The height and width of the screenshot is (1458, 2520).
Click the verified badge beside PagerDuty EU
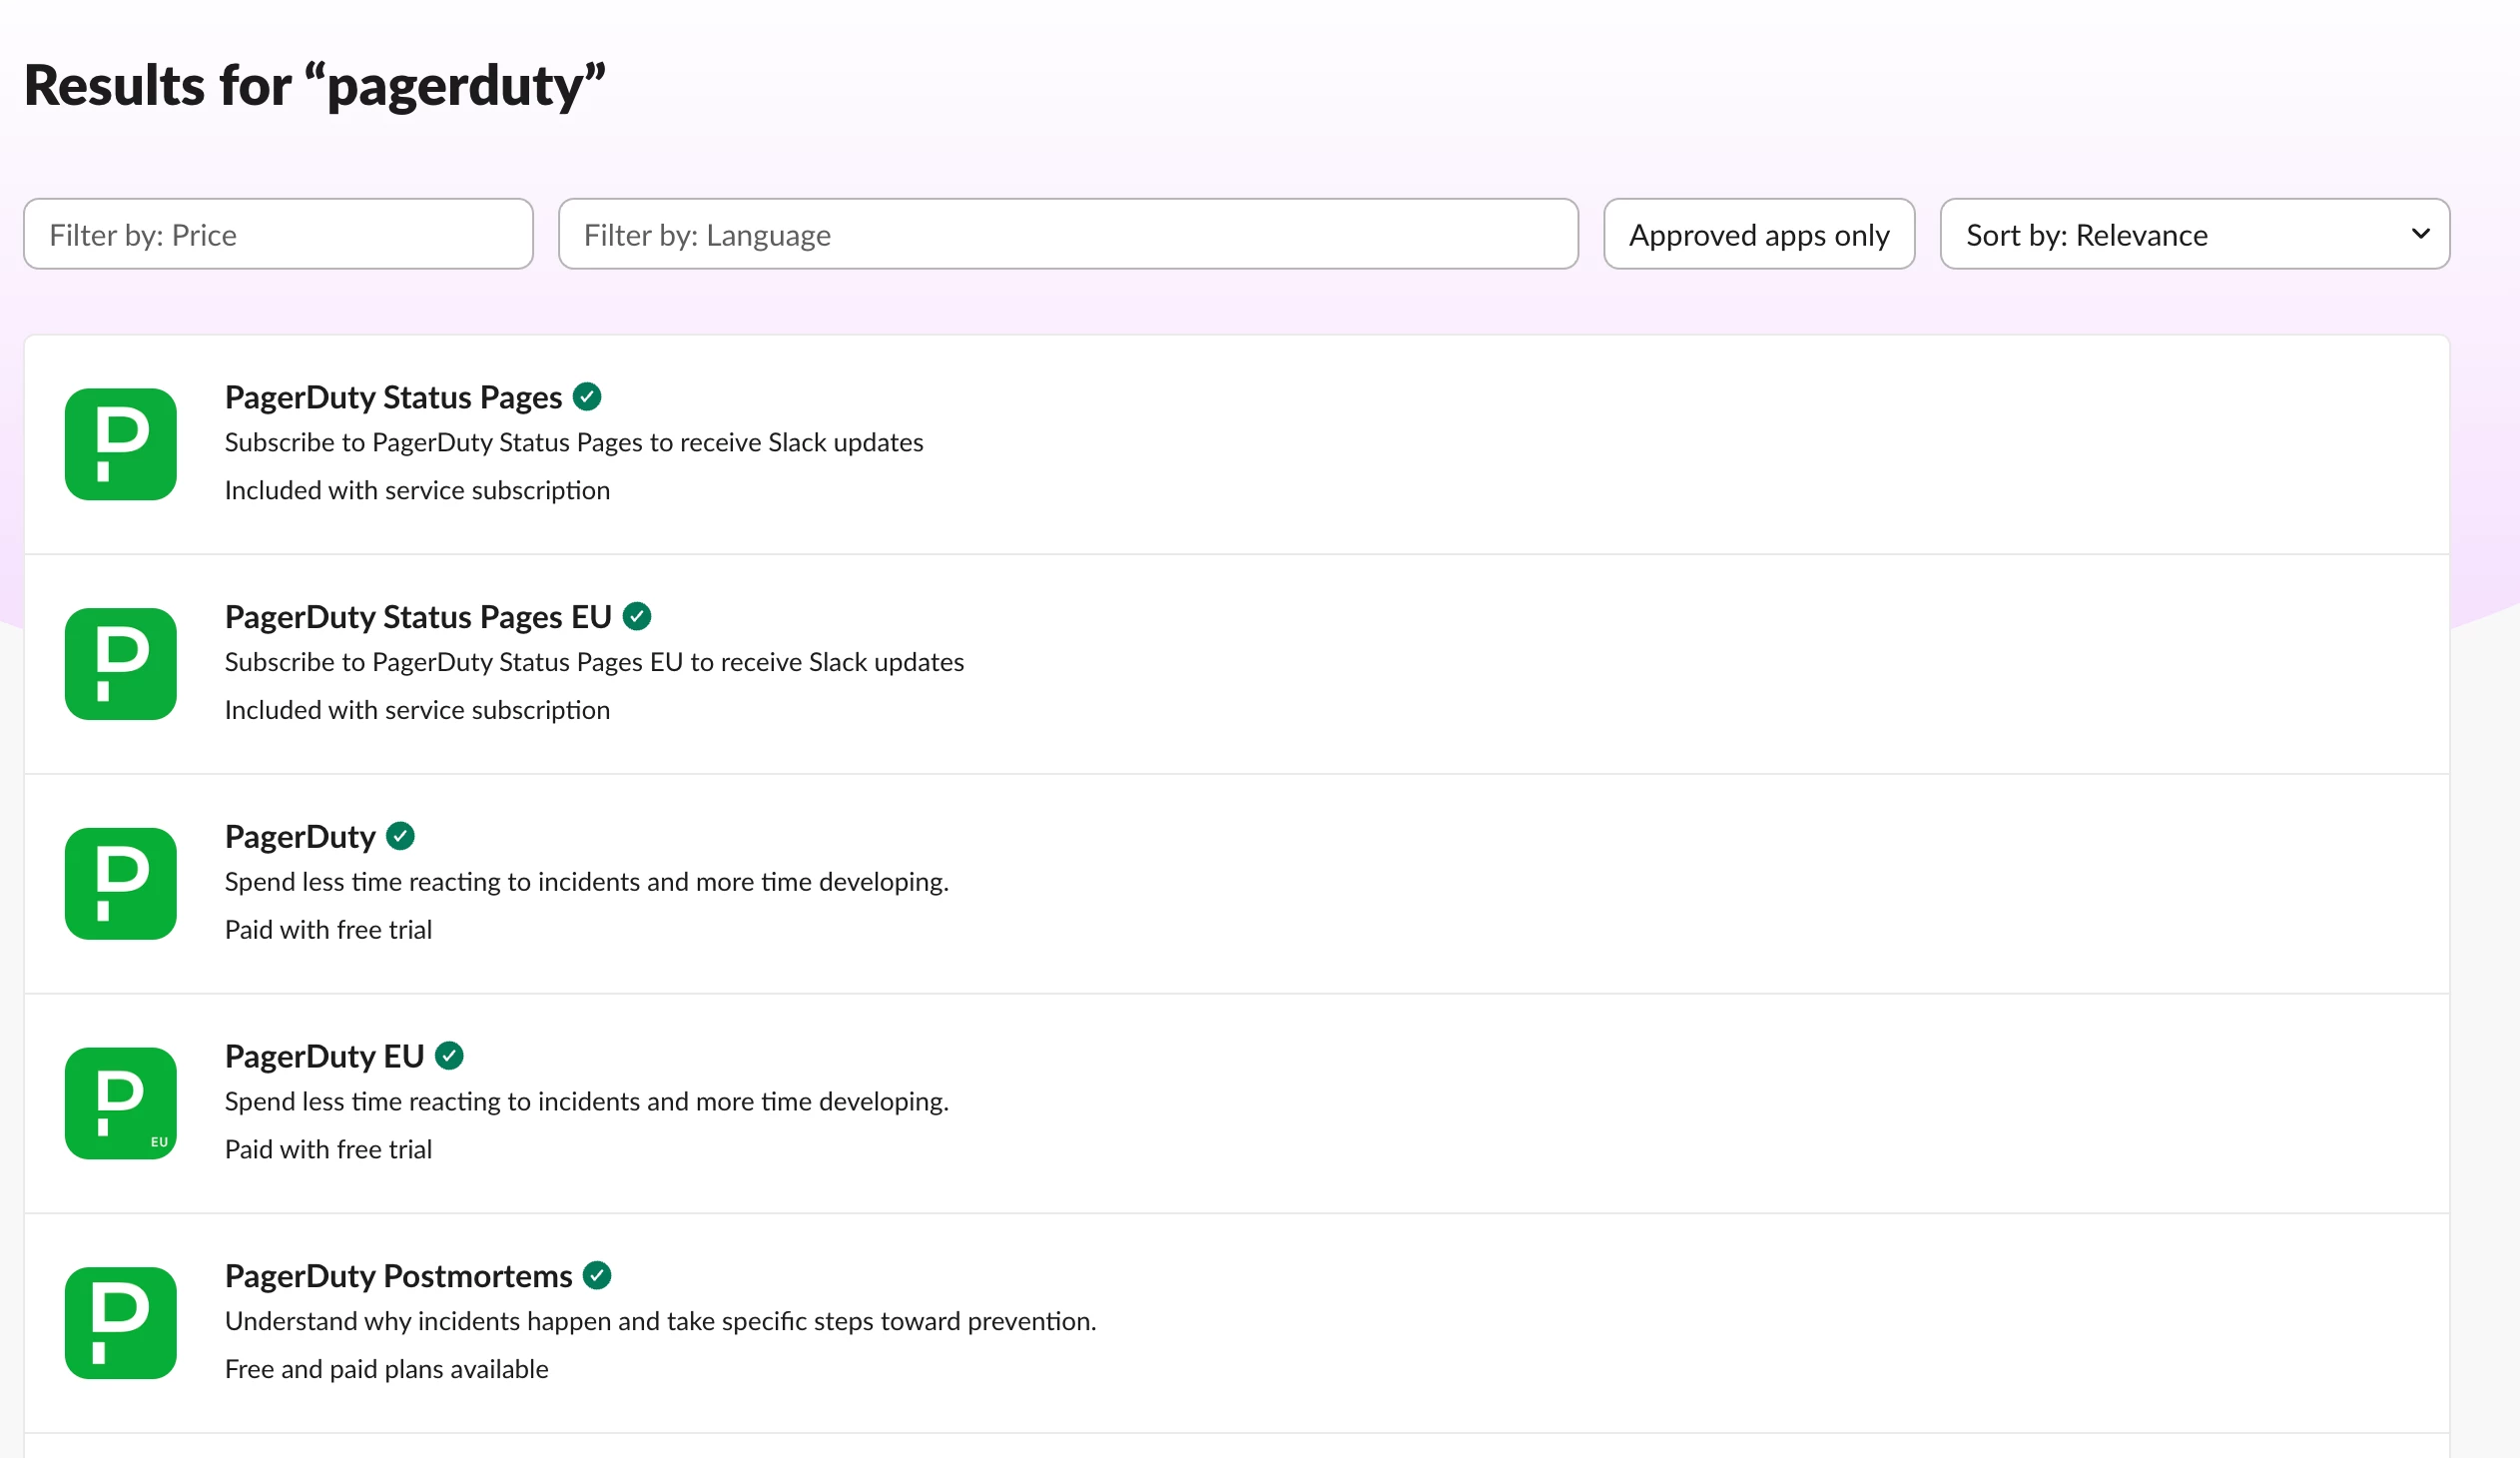[x=449, y=1056]
